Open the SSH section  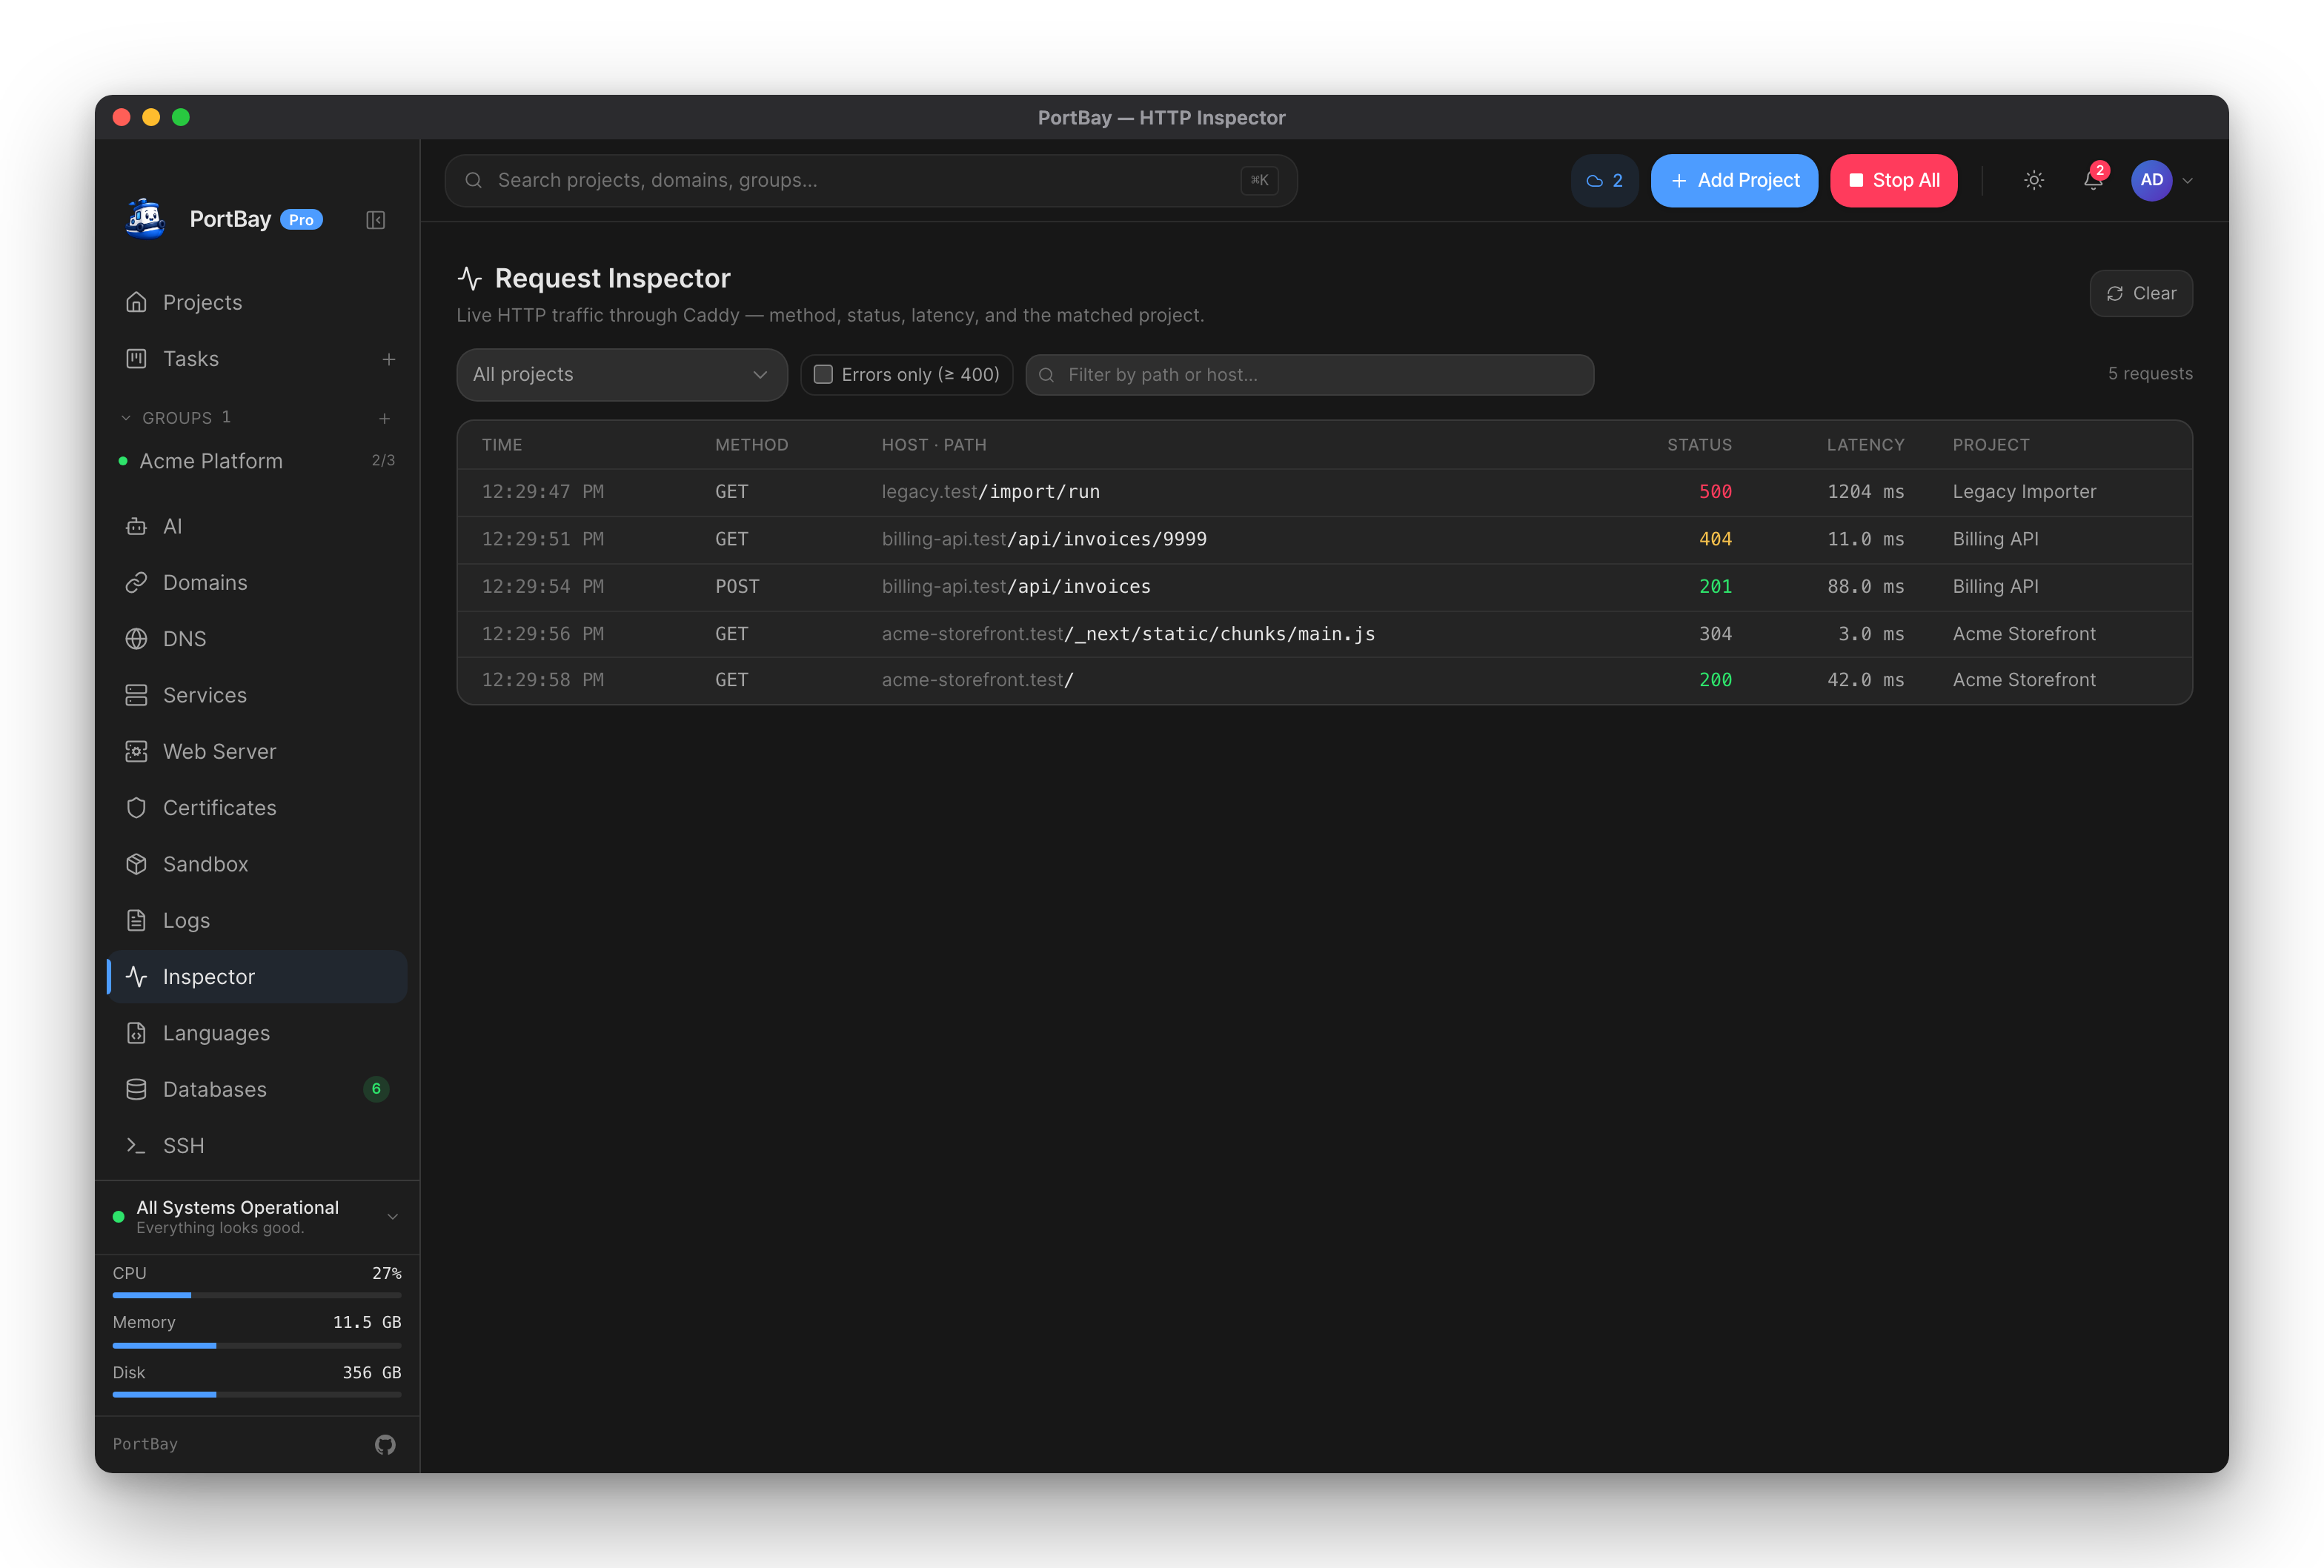pos(257,1146)
